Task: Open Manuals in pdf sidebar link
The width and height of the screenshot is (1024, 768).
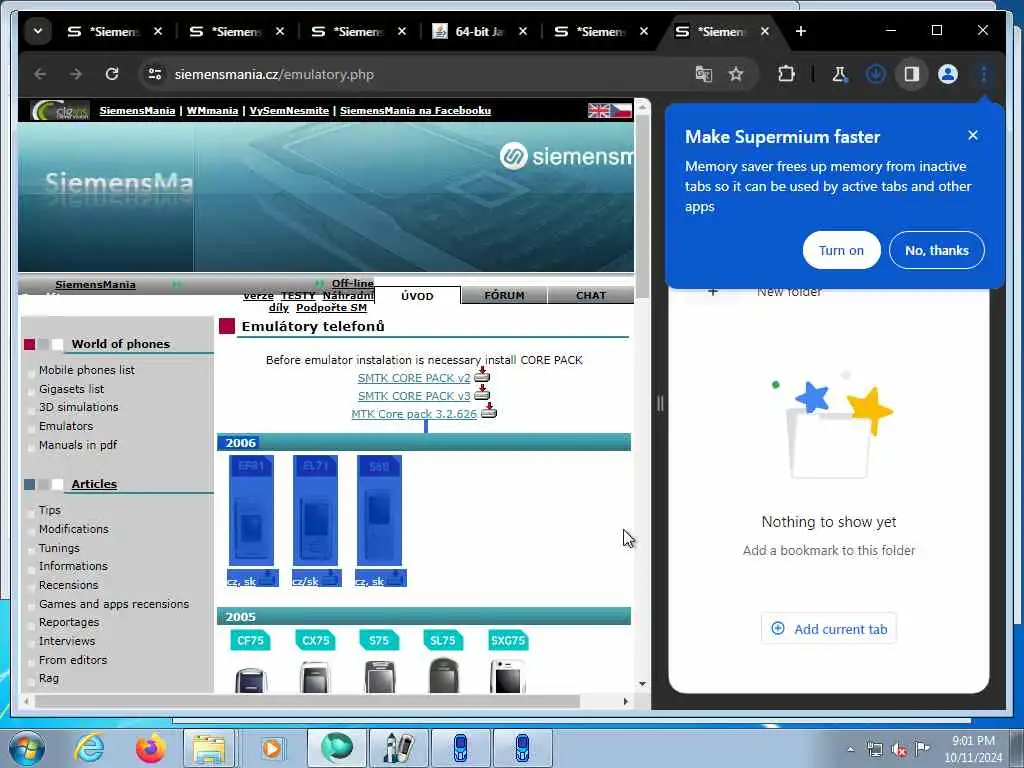Action: tap(78, 445)
